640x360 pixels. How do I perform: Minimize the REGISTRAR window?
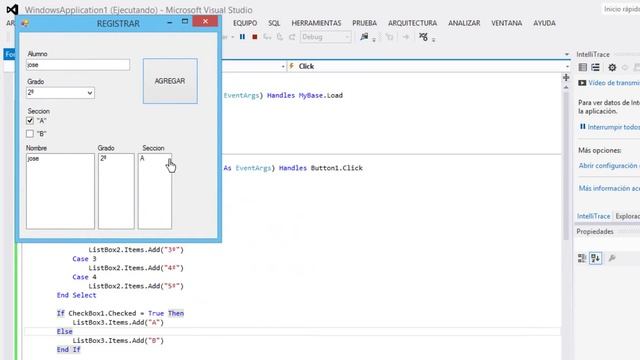click(169, 22)
